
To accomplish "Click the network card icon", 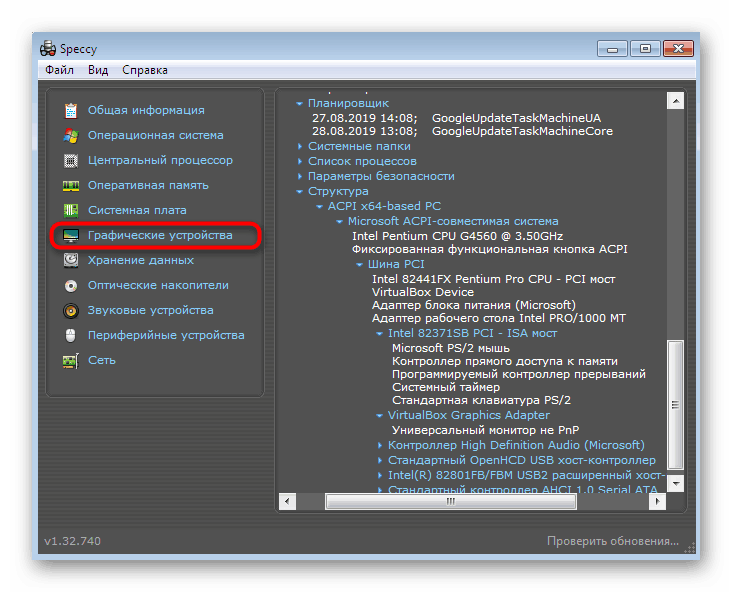I will [71, 361].
